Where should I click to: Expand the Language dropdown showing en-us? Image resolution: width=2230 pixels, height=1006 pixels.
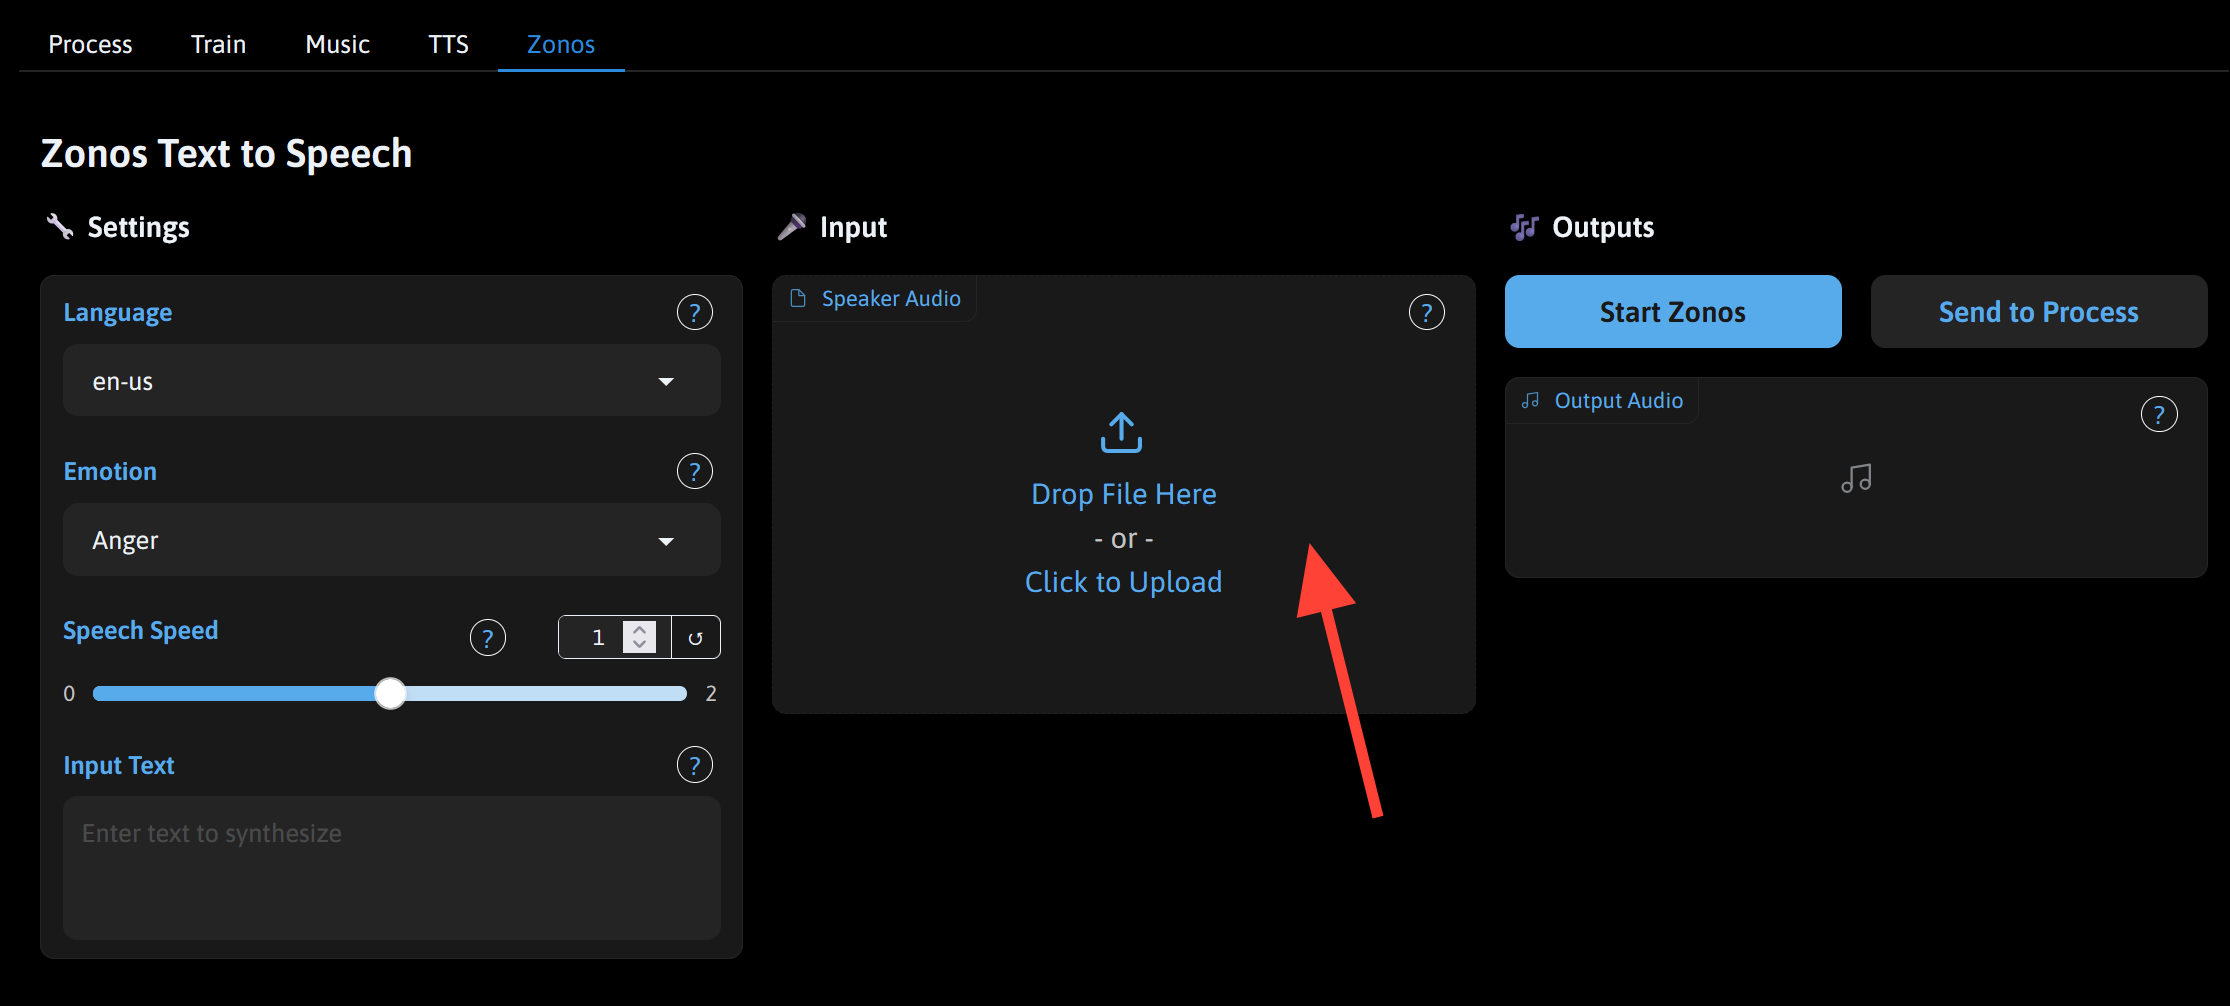pyautogui.click(x=392, y=381)
